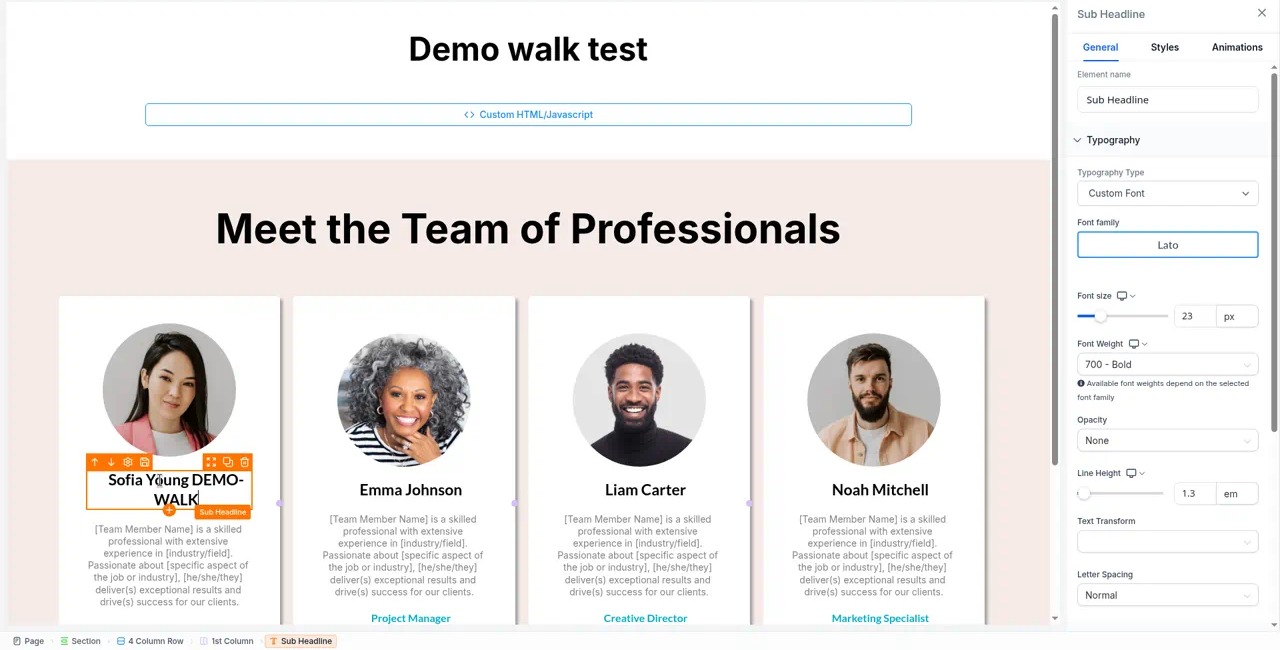Viewport: 1280px width, 650px height.
Task: Click Sofia Young DEMO-WALK sub headline text
Action: (176, 489)
